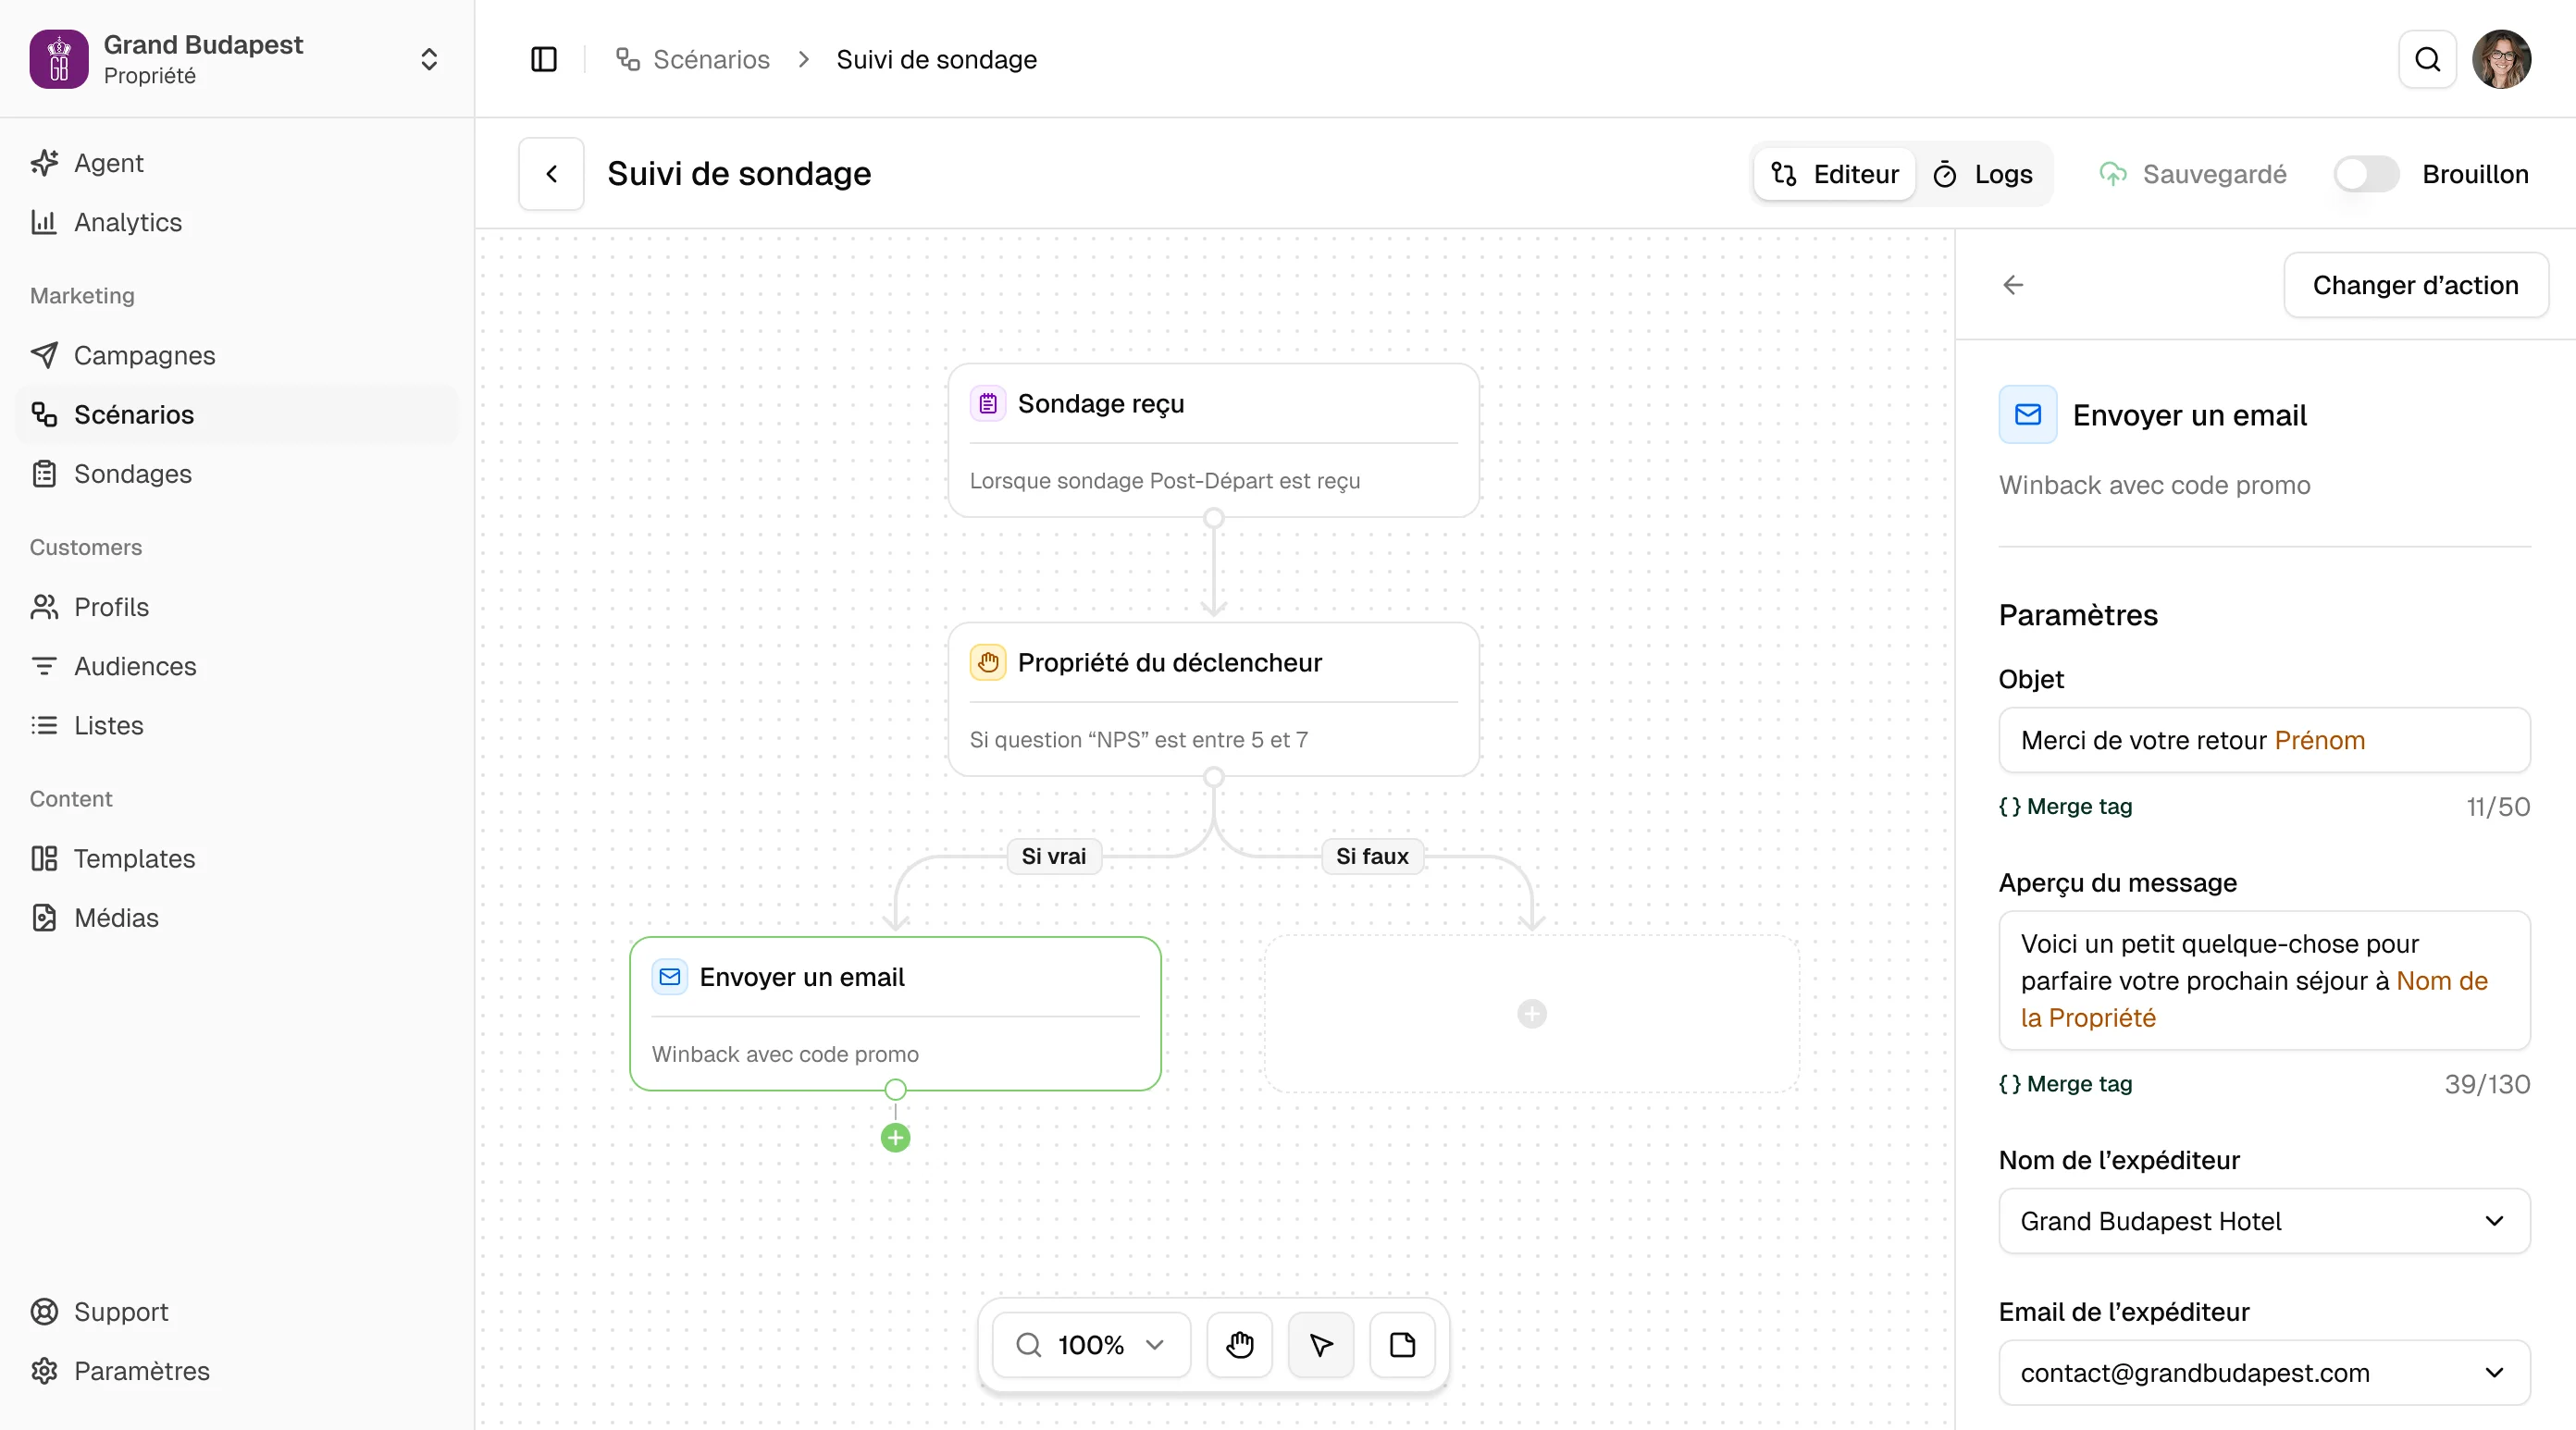Viewport: 2576px width, 1430px height.
Task: Edit the Aperçu du message field
Action: (2264, 980)
